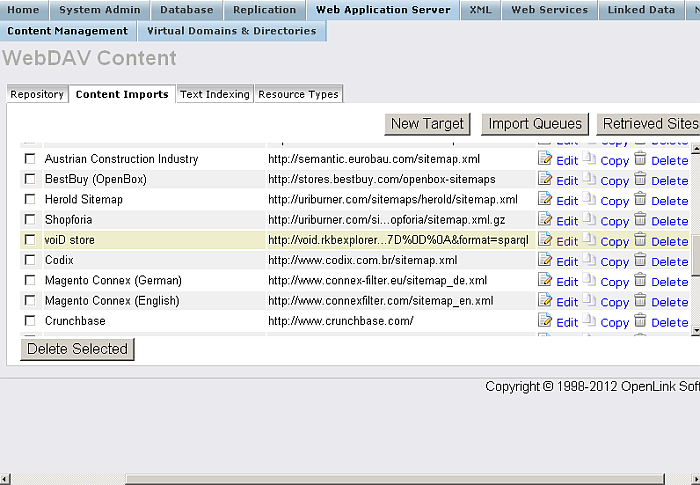Check the Austrian Construction Industry checkbox
700x485 pixels.
click(x=30, y=159)
